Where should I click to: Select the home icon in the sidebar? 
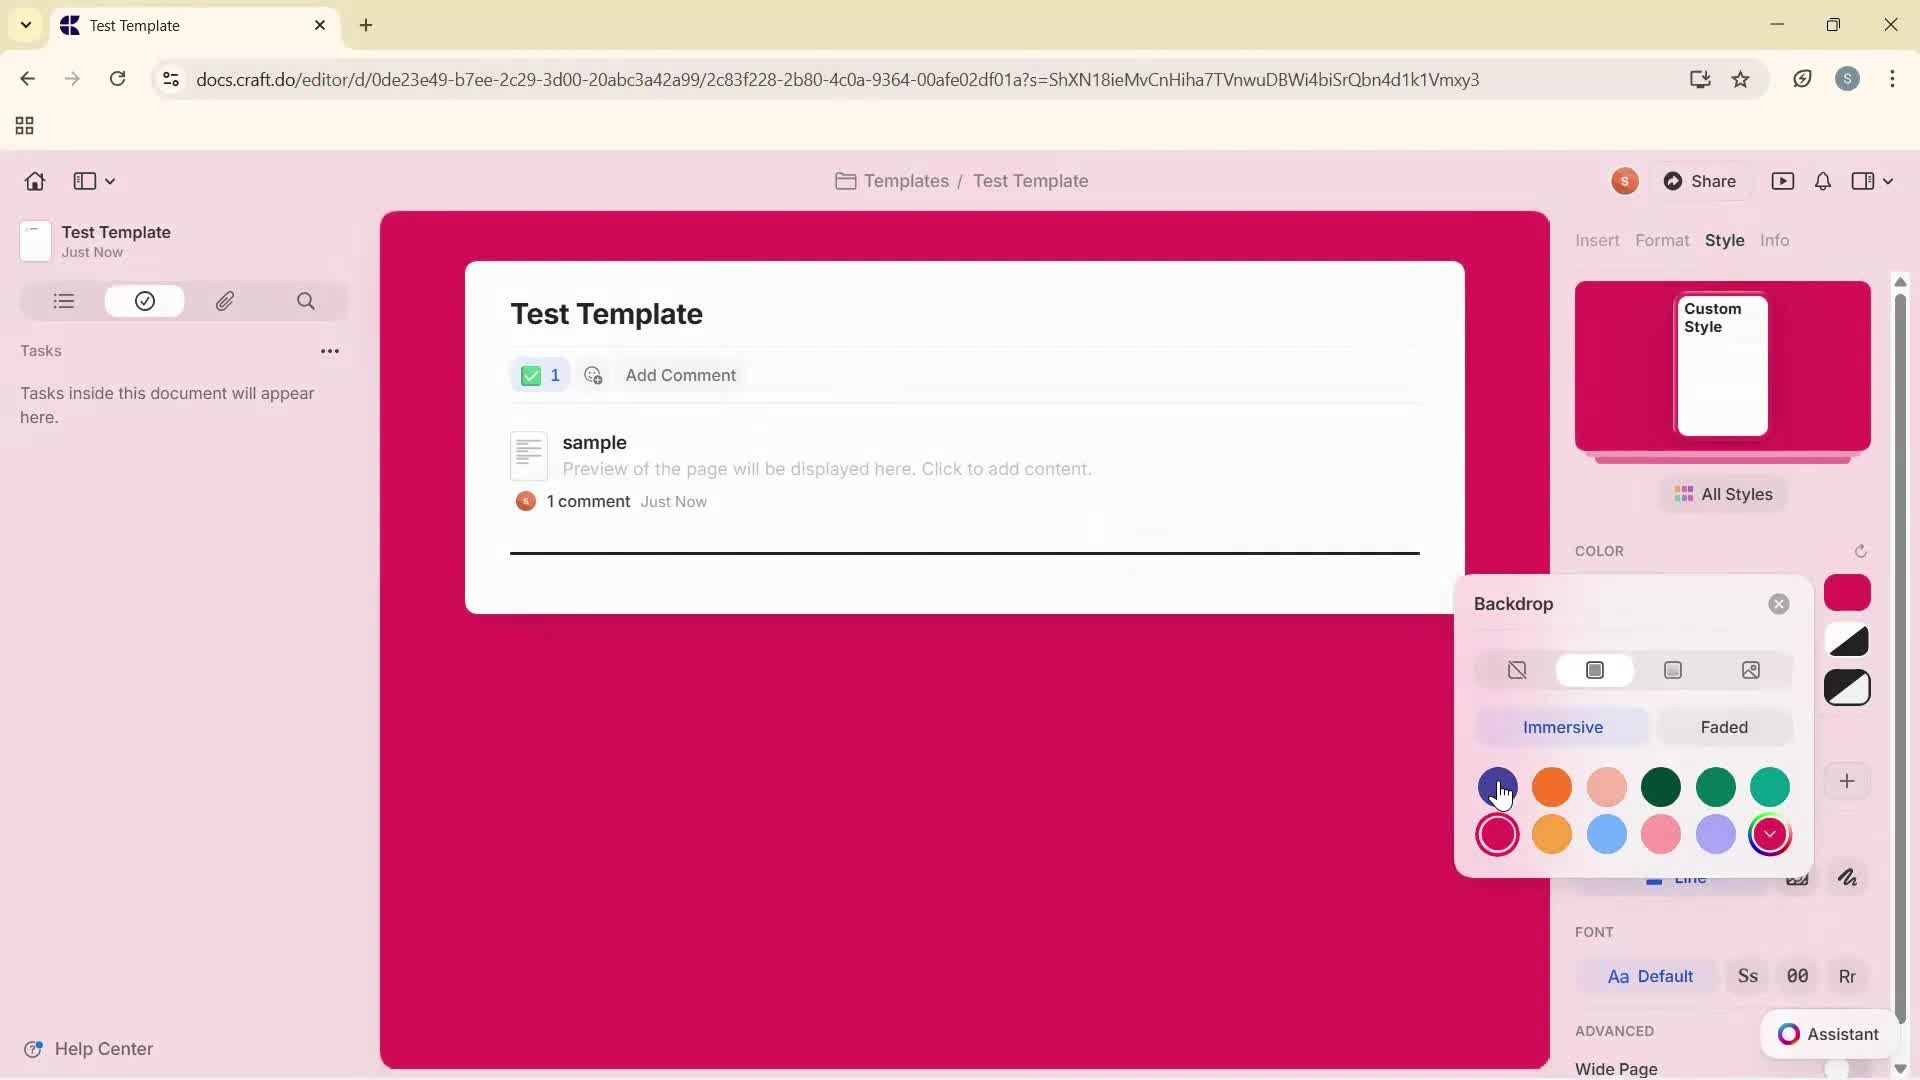pos(34,181)
